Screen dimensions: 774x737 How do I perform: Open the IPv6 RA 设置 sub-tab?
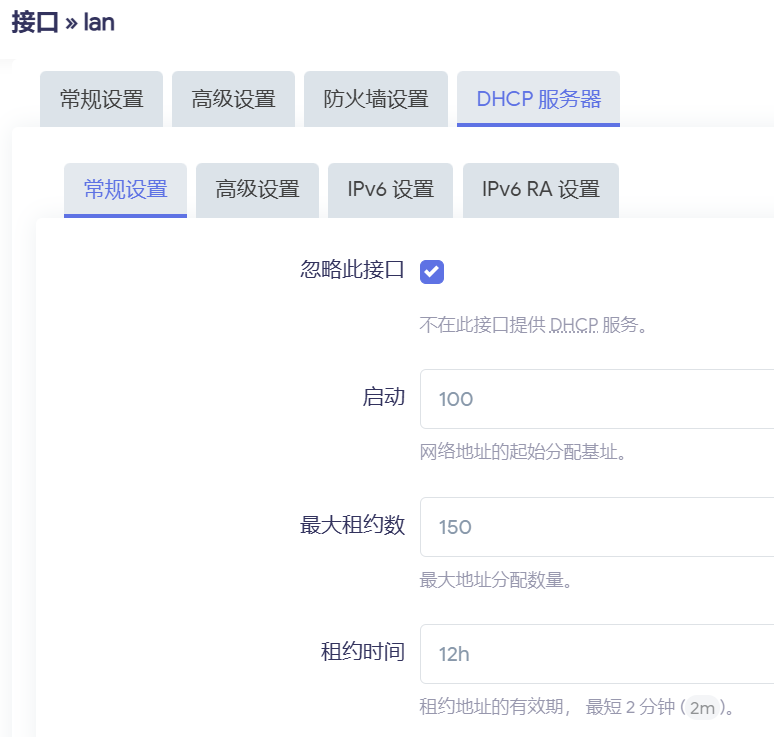540,190
